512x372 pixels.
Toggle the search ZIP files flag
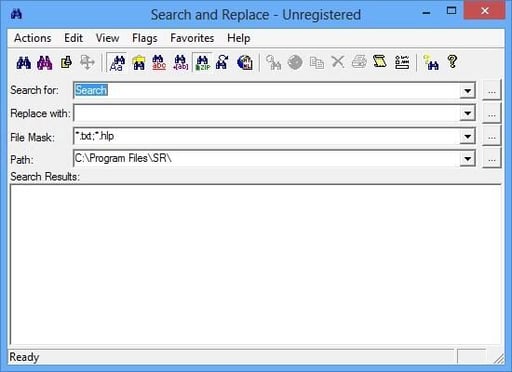point(202,62)
